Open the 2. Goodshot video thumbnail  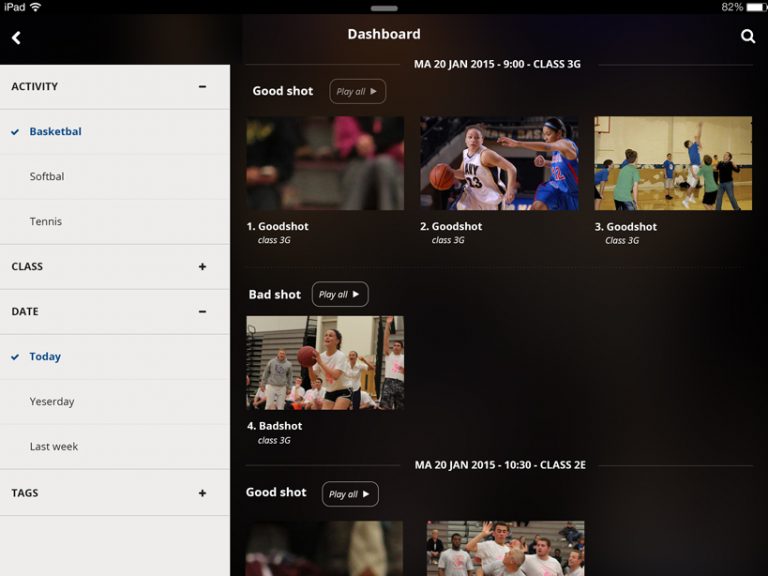[499, 163]
